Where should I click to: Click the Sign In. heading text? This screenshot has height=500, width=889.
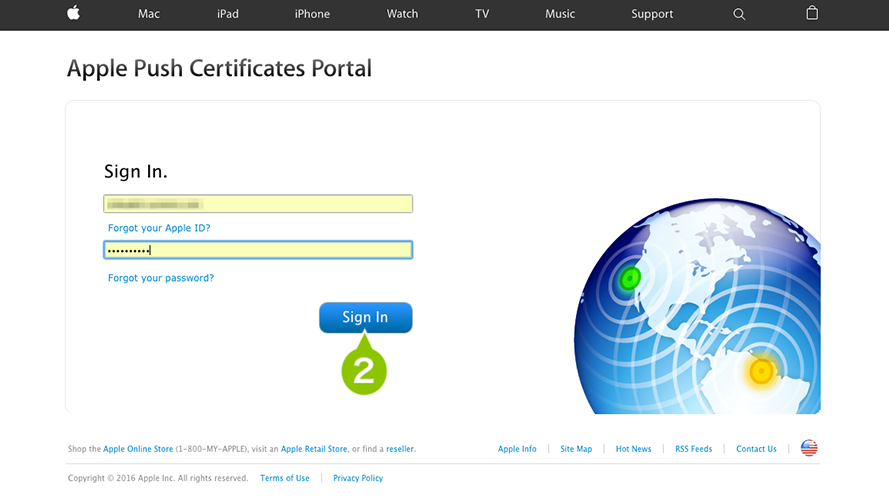coord(136,171)
